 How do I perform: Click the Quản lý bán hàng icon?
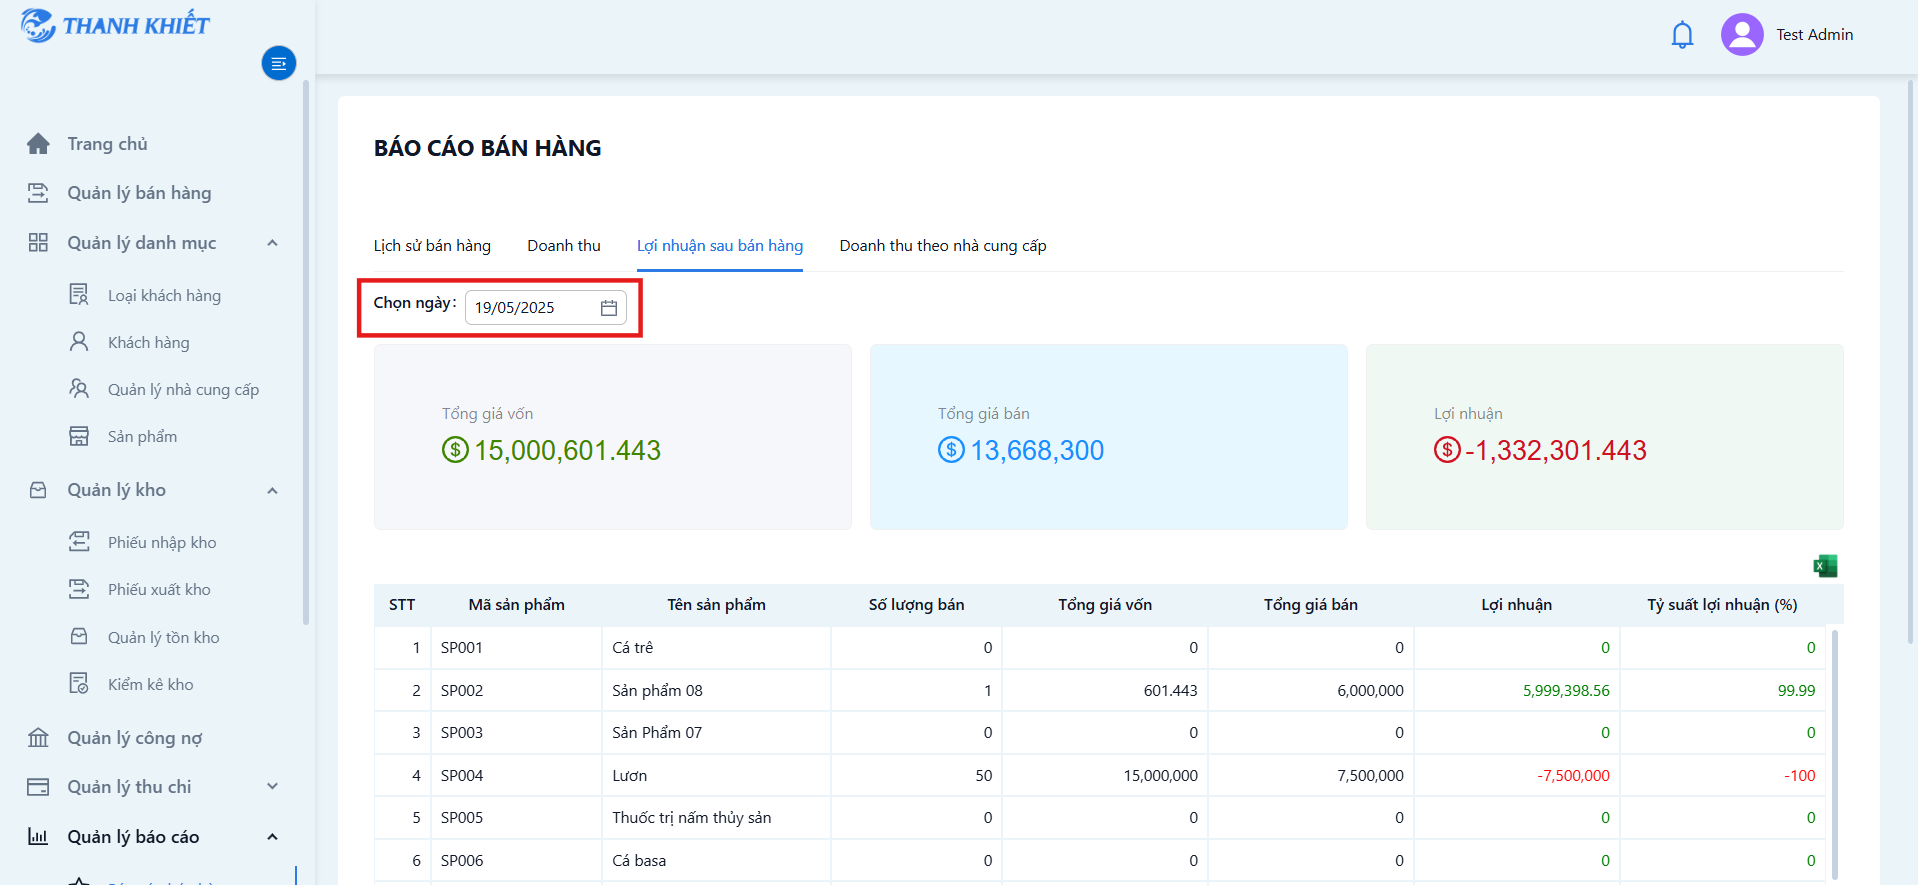click(x=38, y=193)
